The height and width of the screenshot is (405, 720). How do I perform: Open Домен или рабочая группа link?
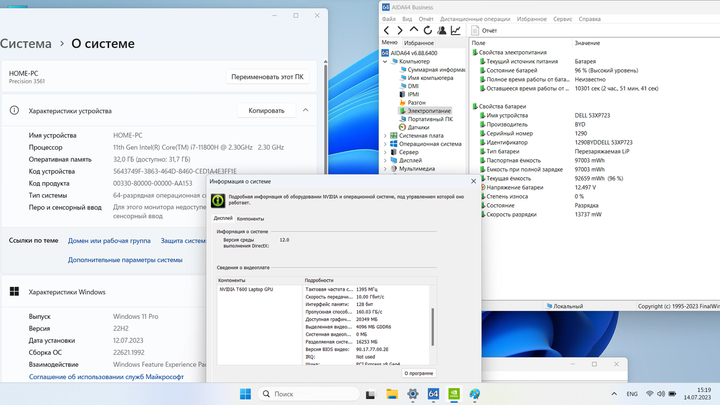coord(109,241)
